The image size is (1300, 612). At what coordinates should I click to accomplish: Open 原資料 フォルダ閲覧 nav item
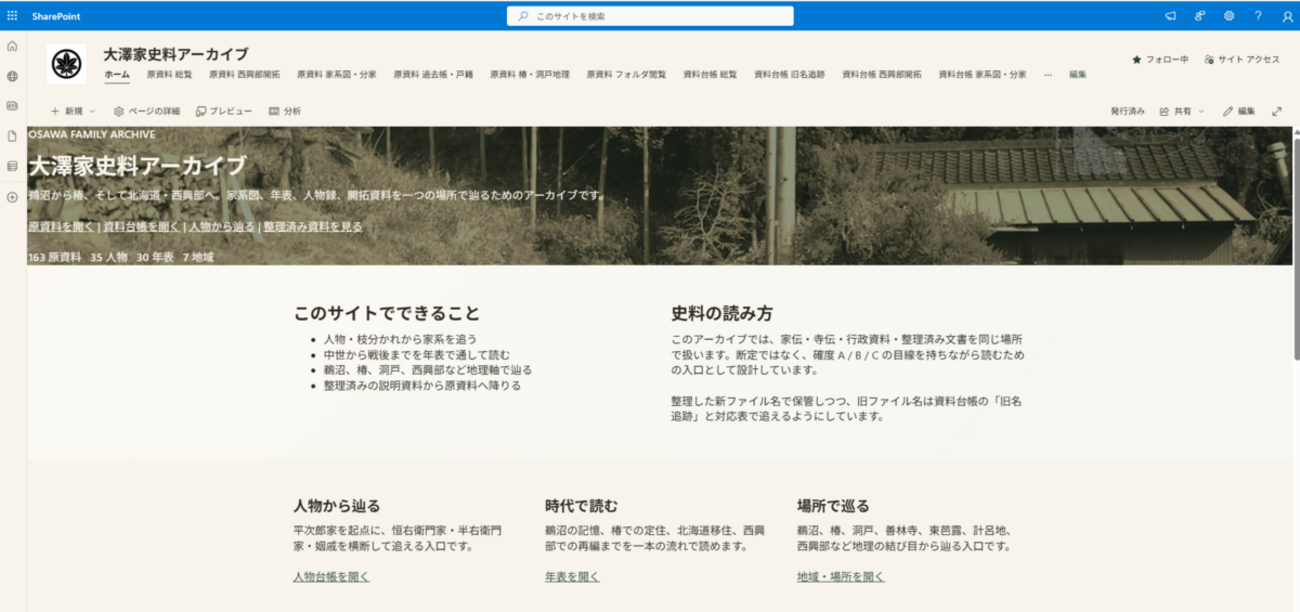(x=626, y=75)
